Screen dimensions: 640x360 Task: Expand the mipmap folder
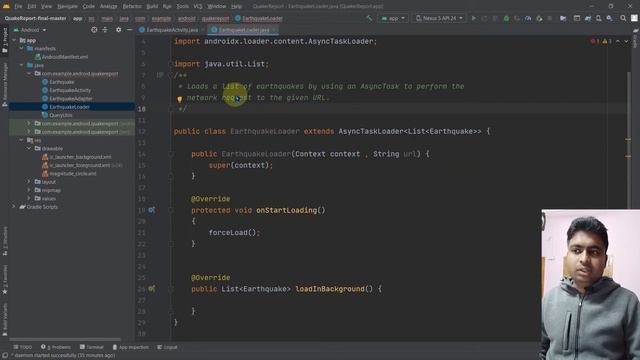tap(29, 190)
